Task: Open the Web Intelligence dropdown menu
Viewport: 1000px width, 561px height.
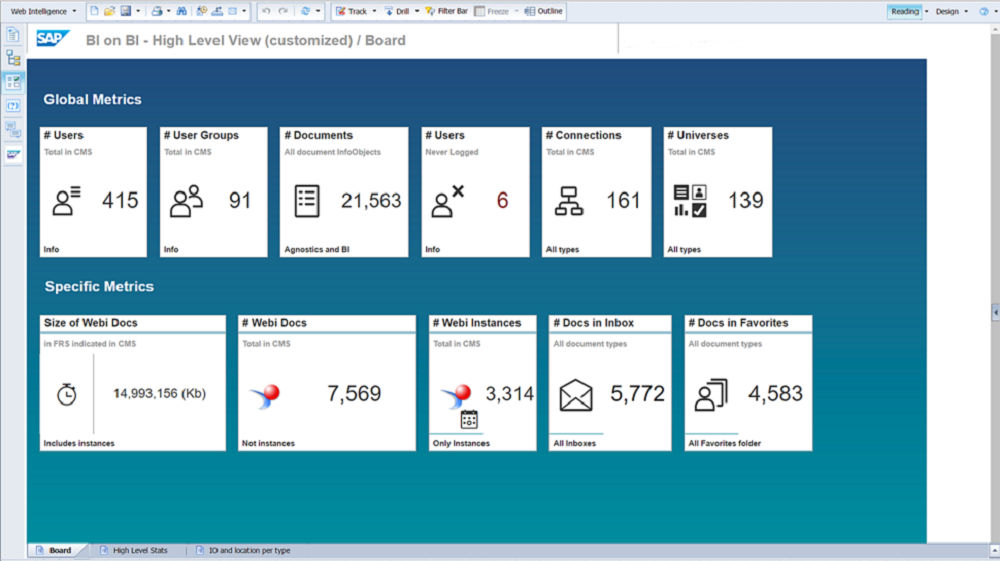Action: [x=43, y=11]
